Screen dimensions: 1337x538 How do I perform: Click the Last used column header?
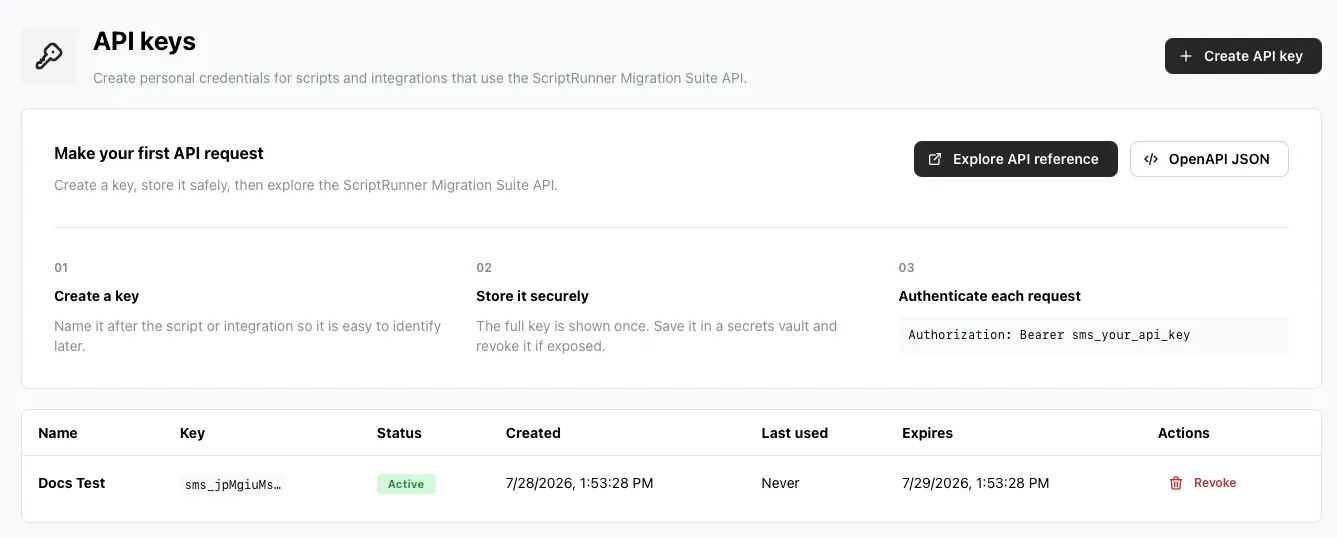[794, 433]
